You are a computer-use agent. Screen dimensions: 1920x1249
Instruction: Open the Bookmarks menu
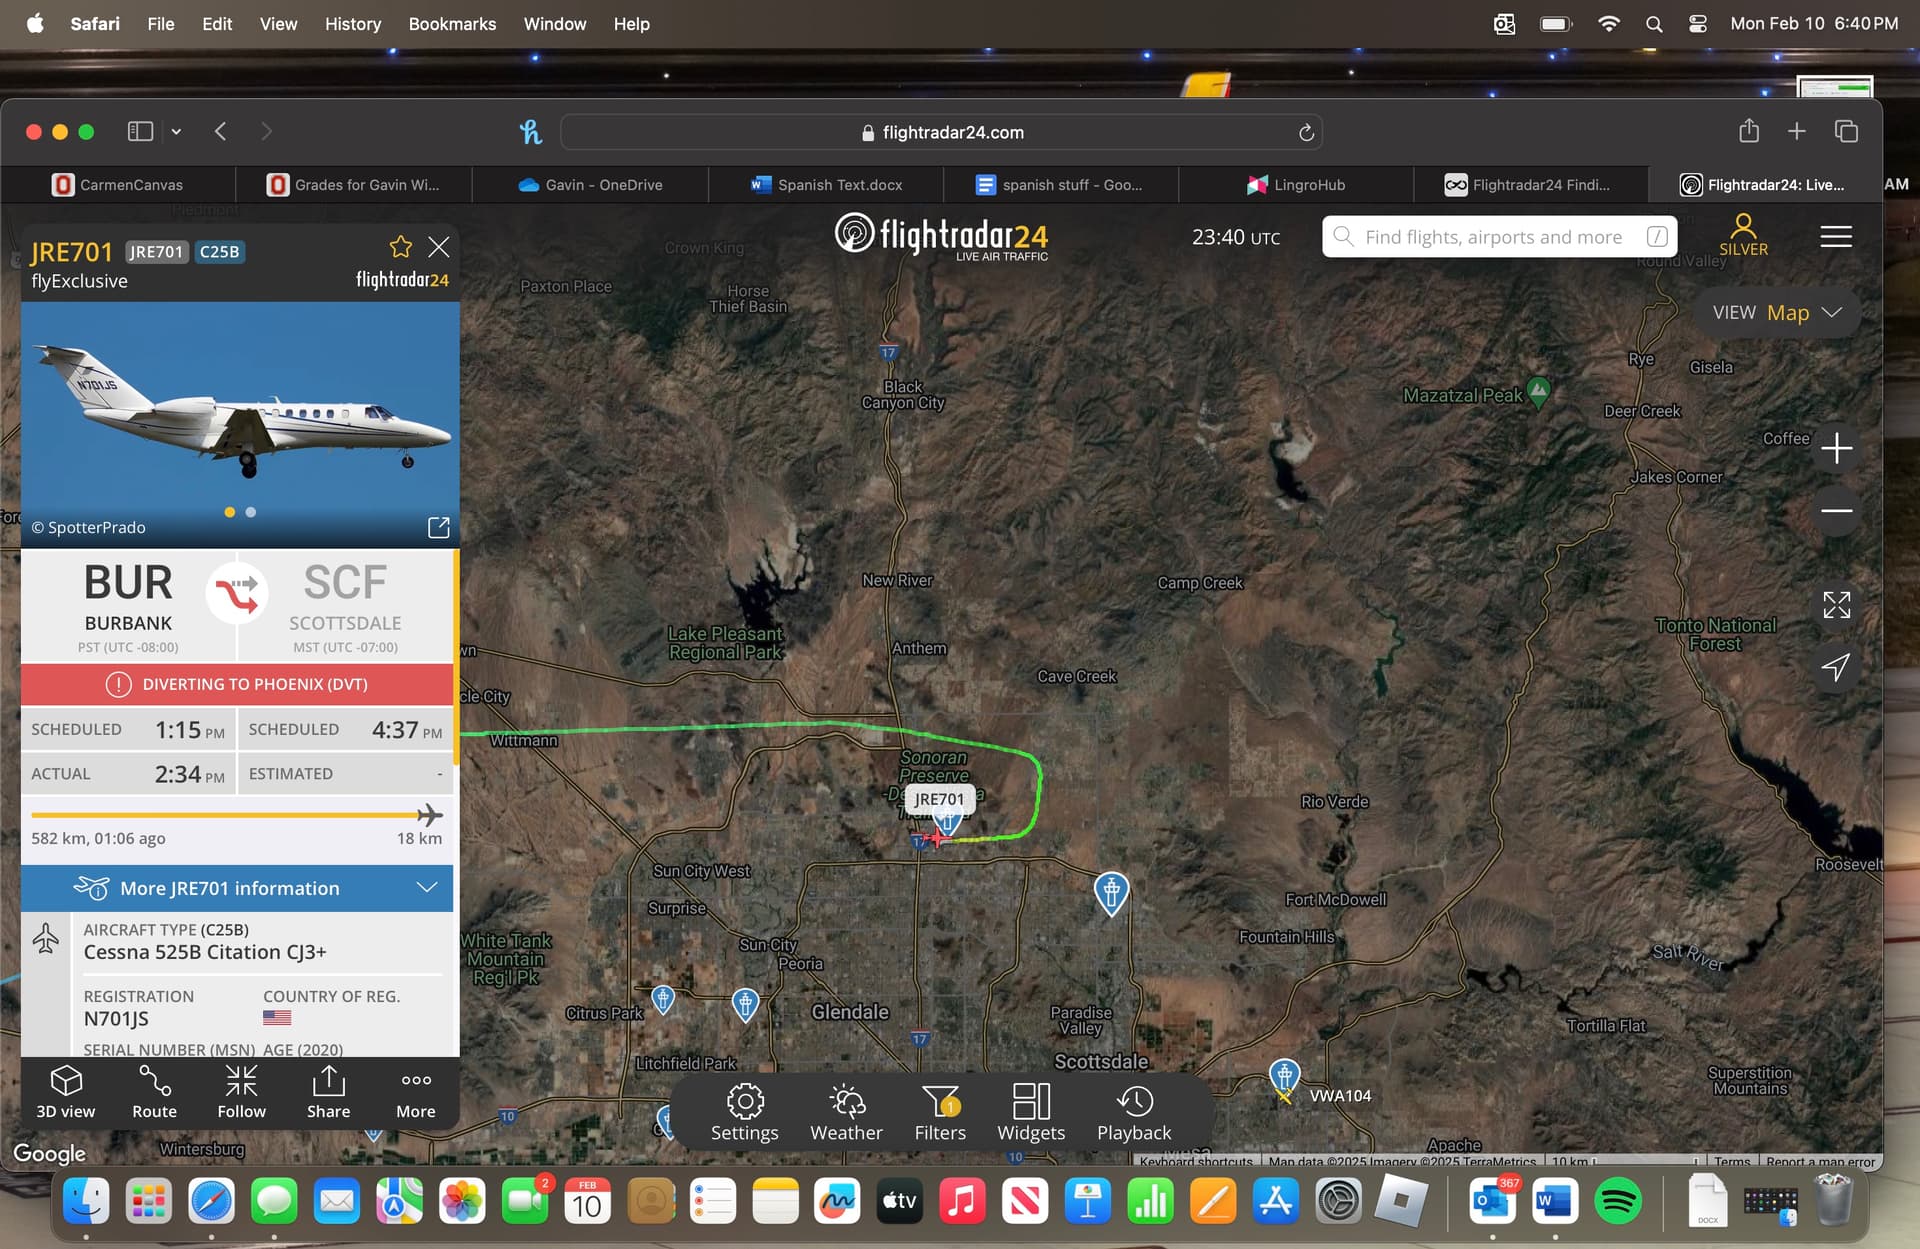tap(452, 24)
